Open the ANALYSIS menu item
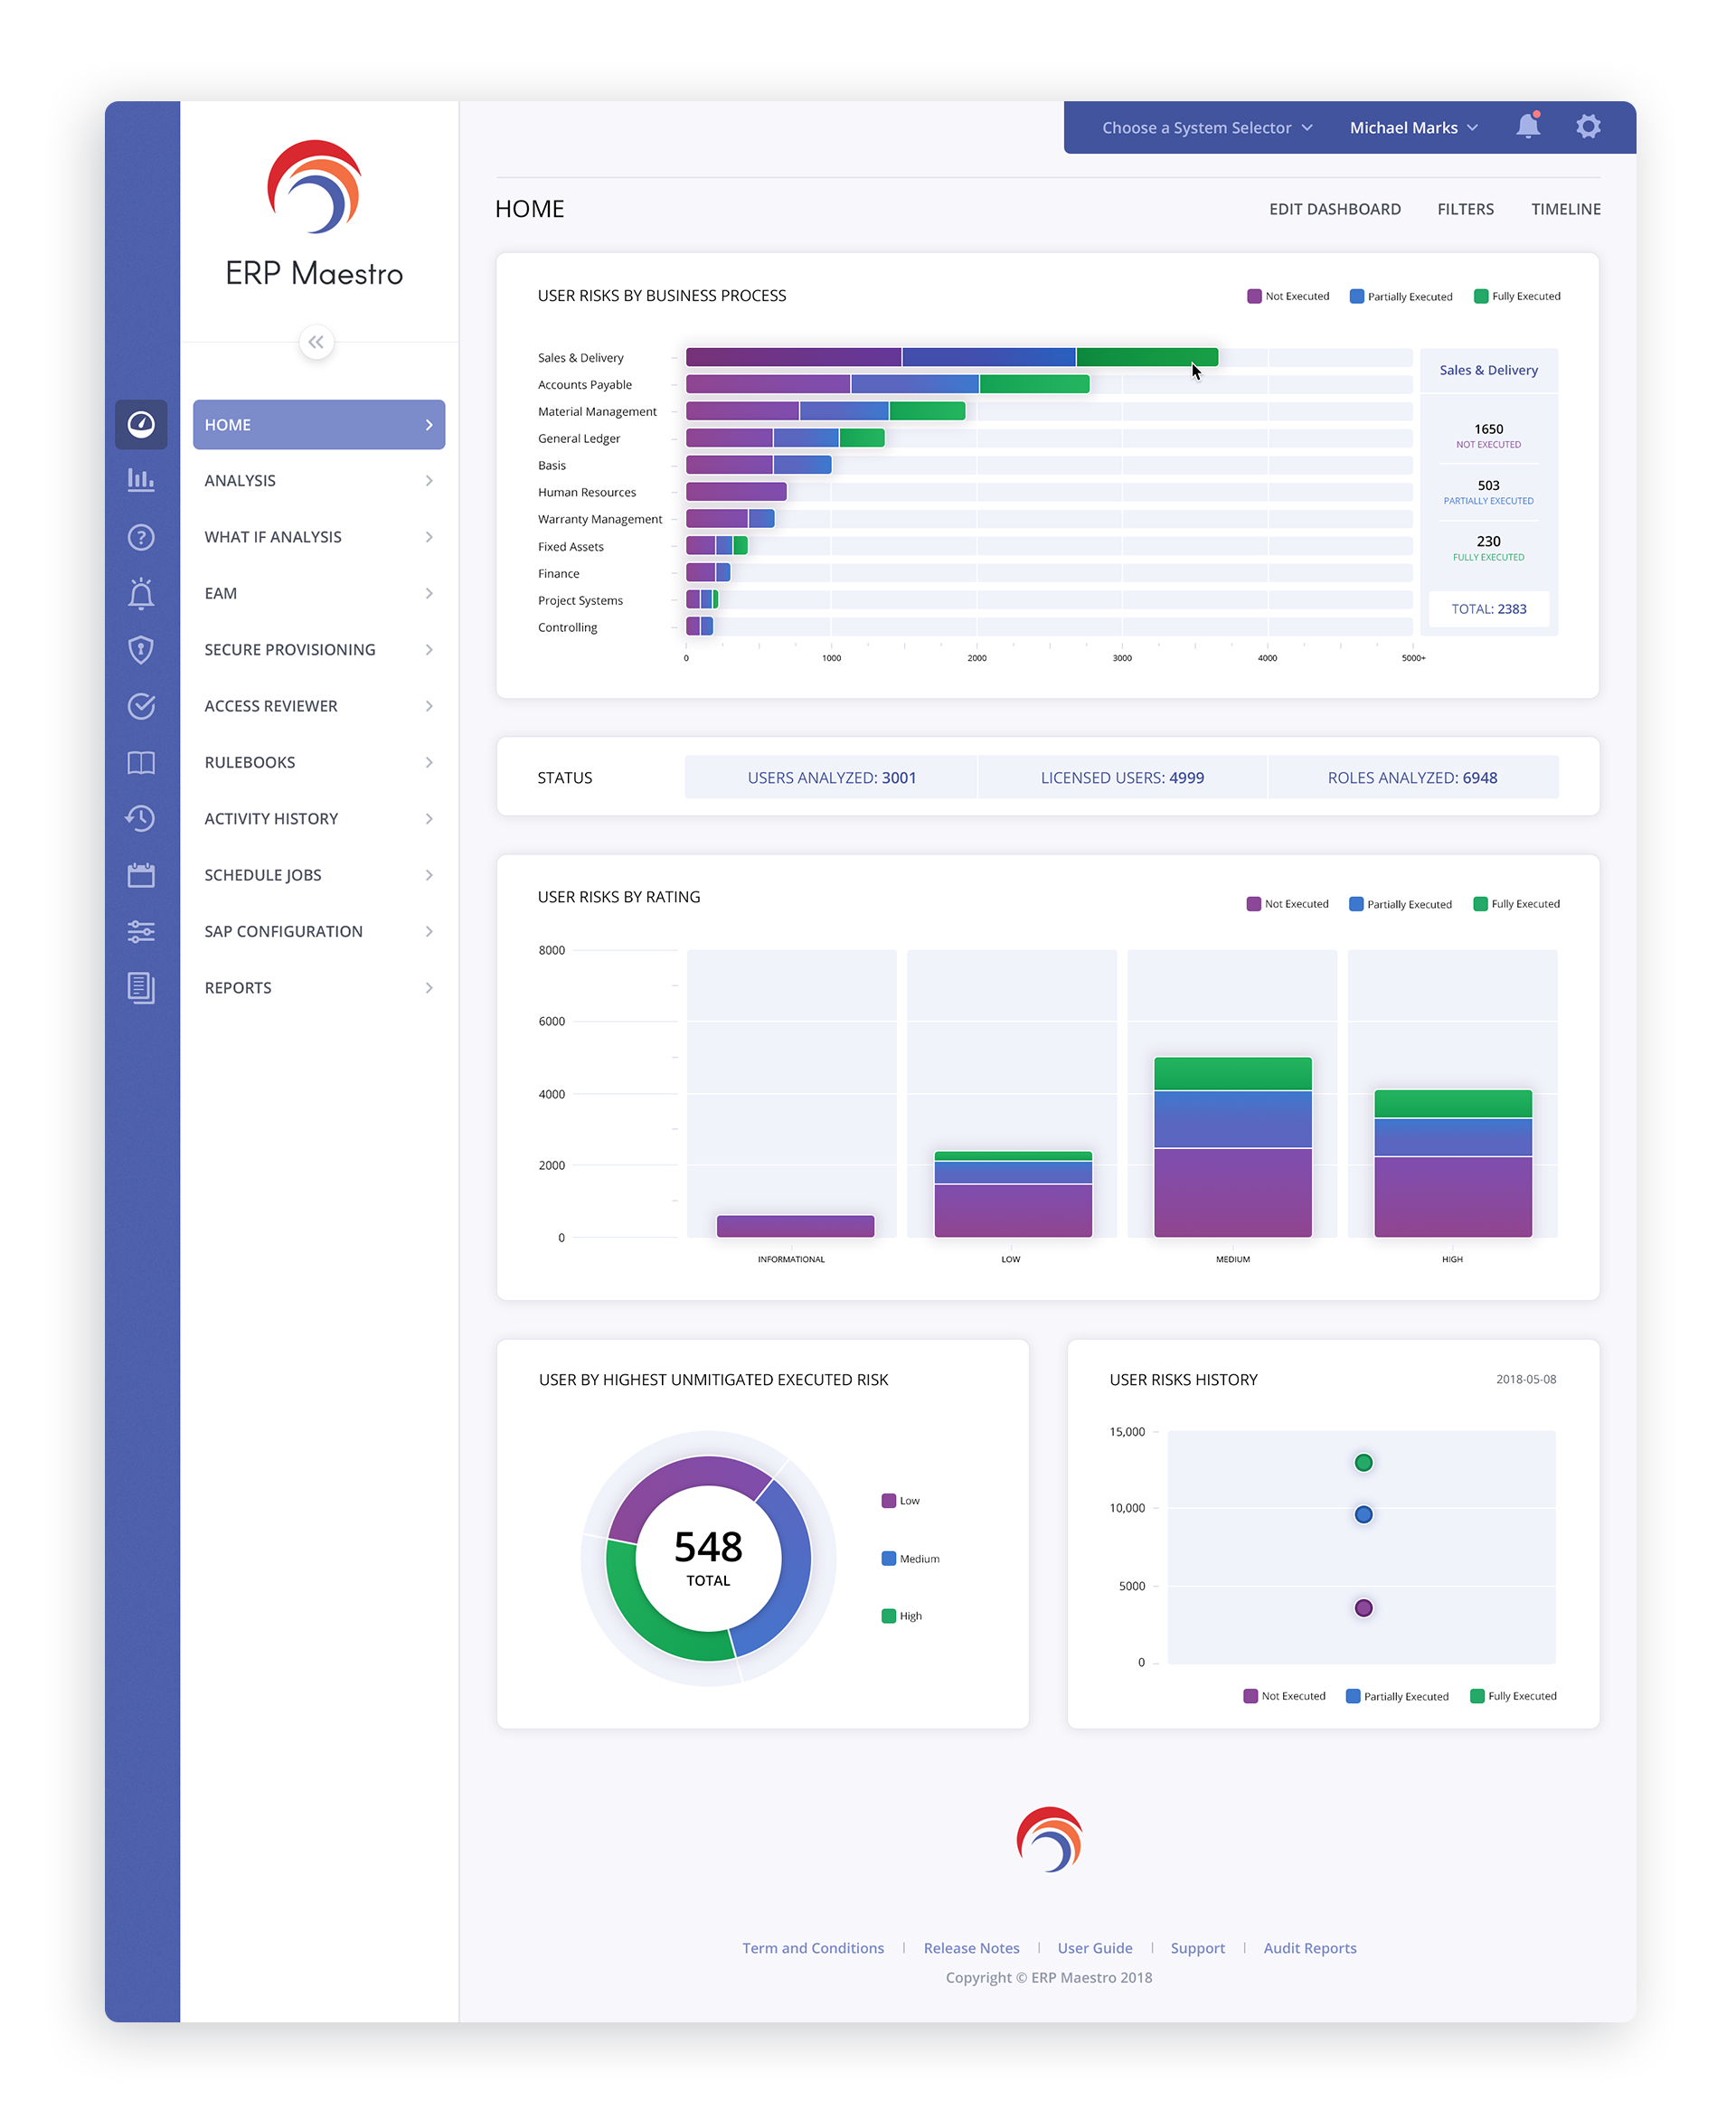Viewport: 1736px width, 2120px height. pyautogui.click(x=319, y=481)
